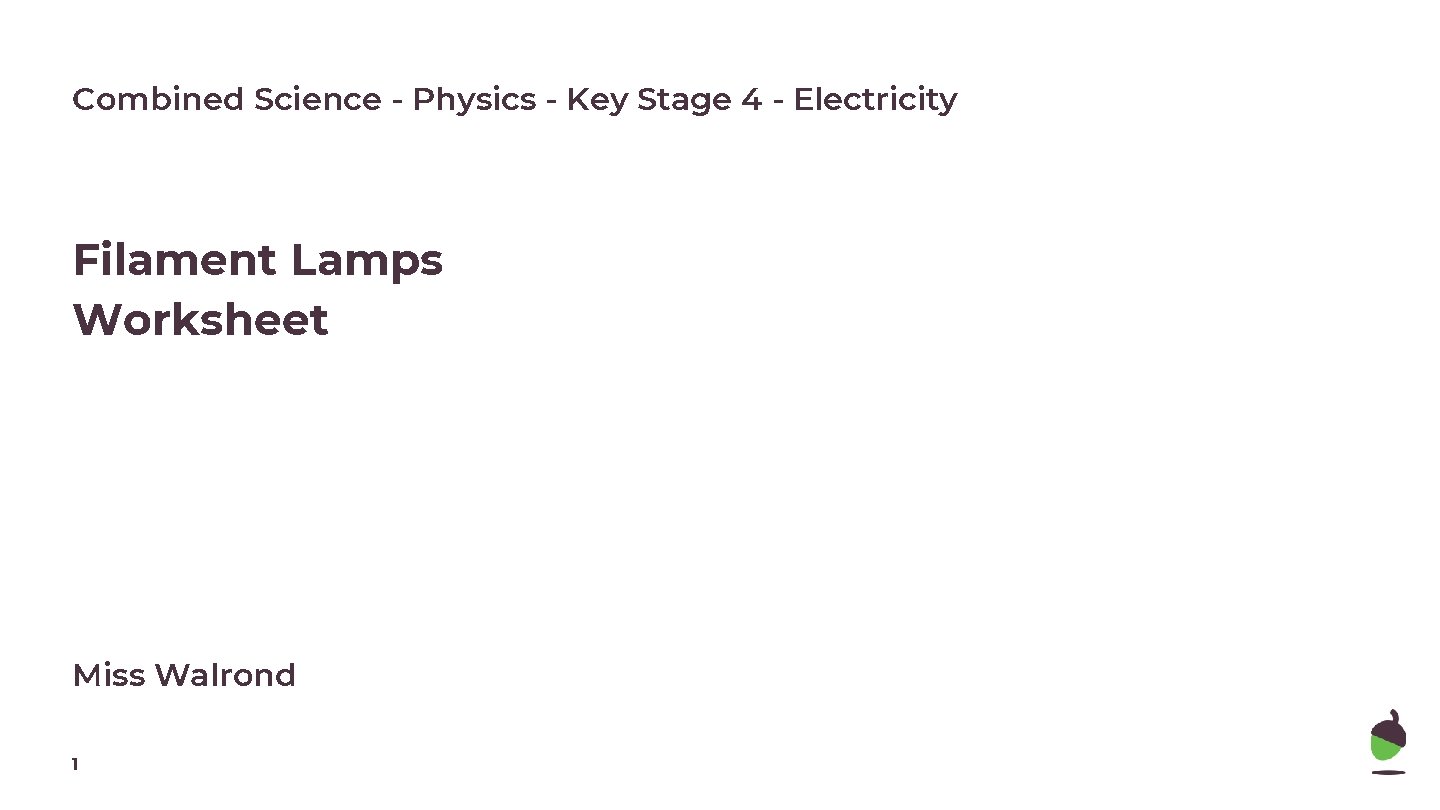This screenshot has width=1440, height=810.
Task: Click the shadow line beneath the acorn
Action: [1388, 772]
